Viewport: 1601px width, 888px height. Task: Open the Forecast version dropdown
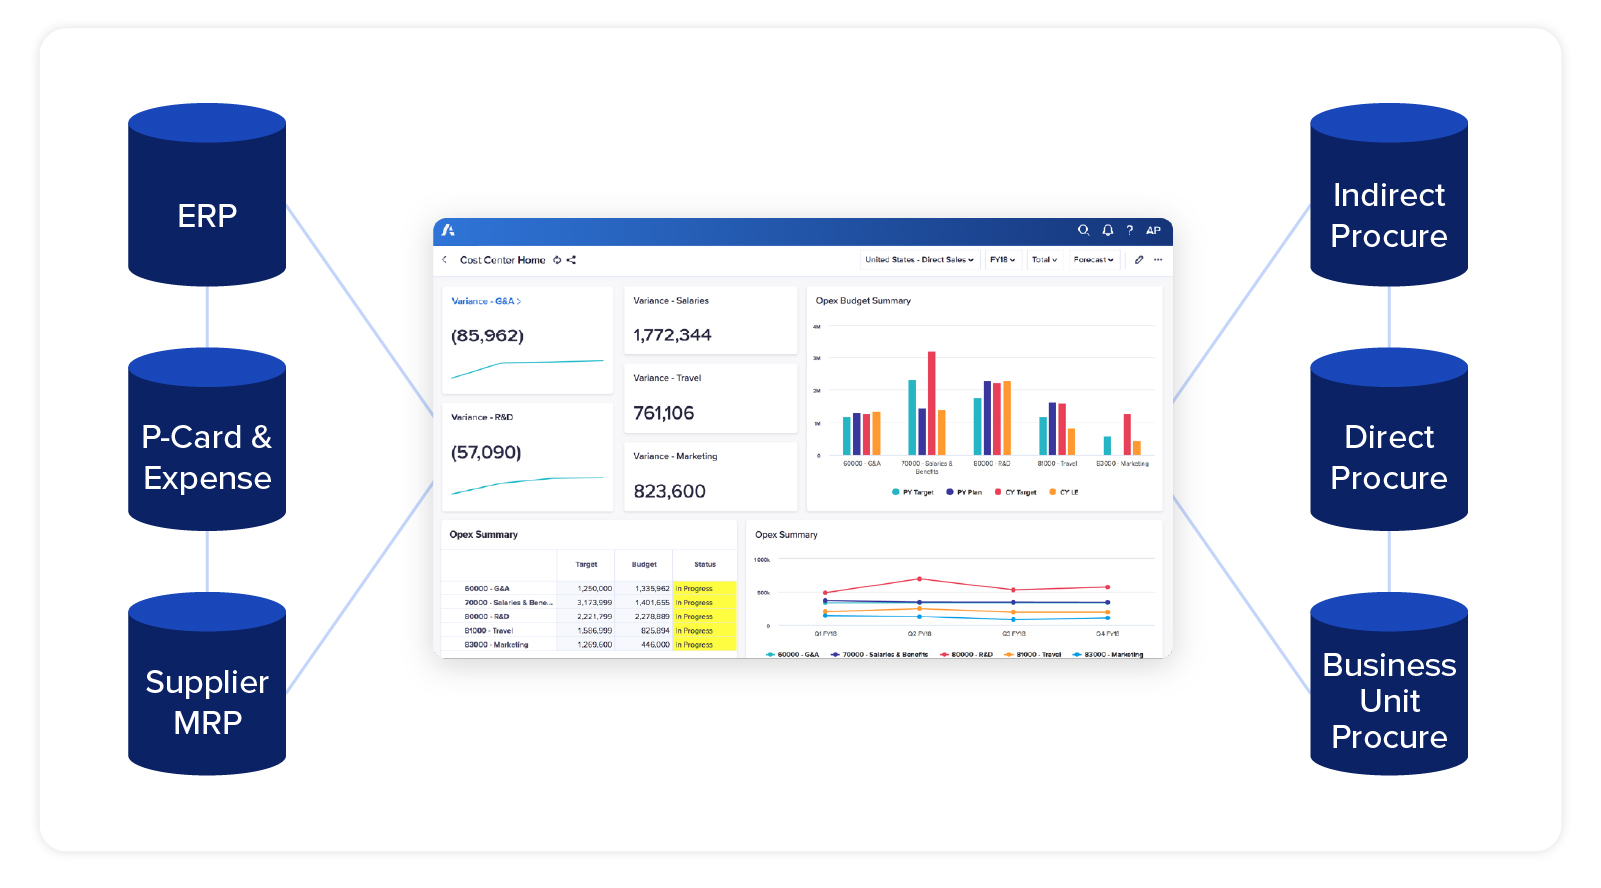point(1093,260)
